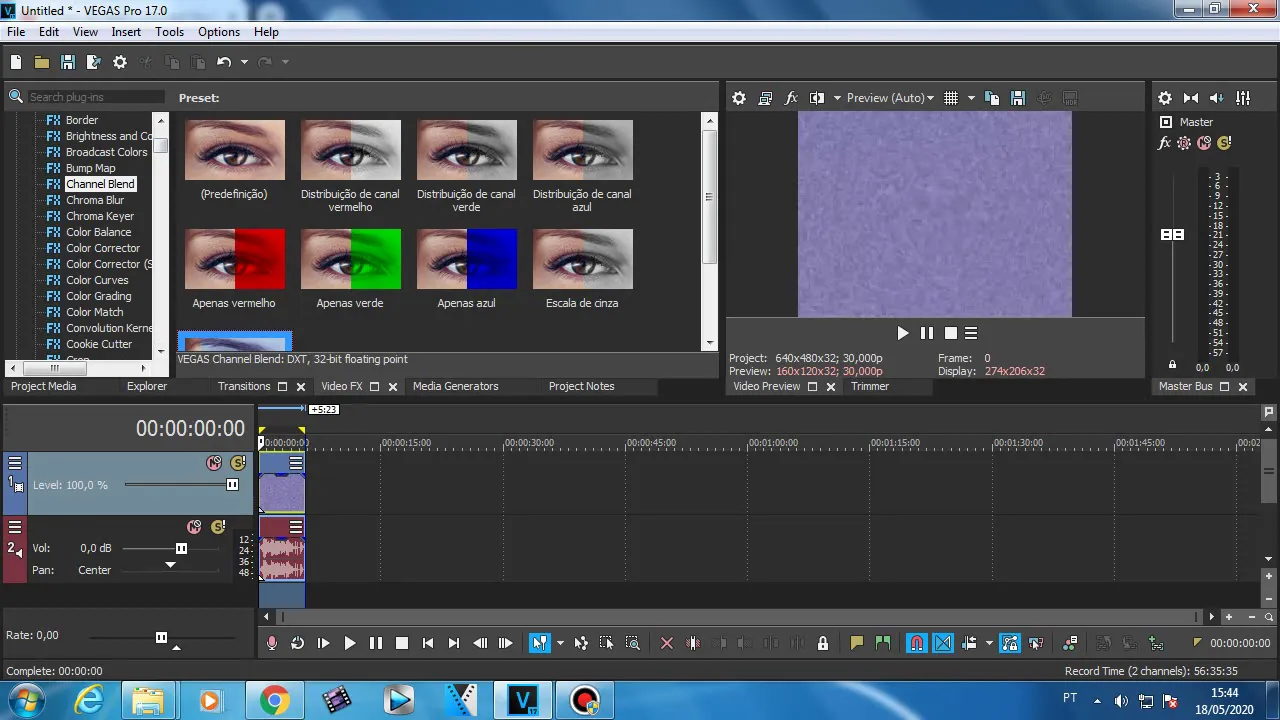
Task: Toggle Automatic Crossfades button
Action: tap(943, 643)
